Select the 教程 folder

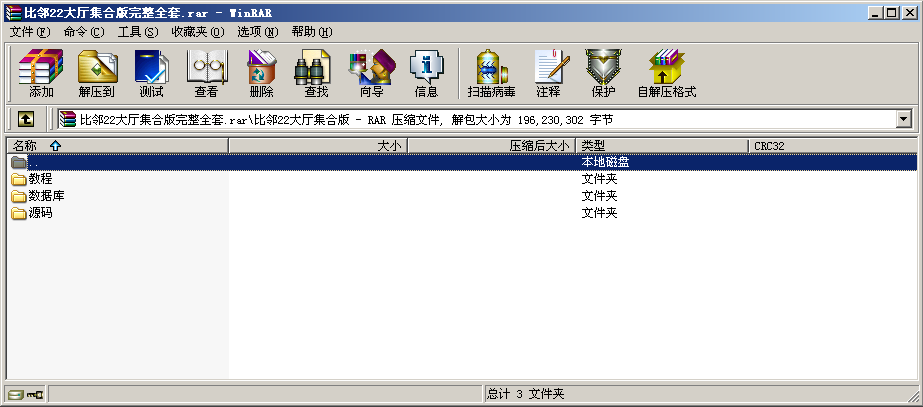point(40,179)
